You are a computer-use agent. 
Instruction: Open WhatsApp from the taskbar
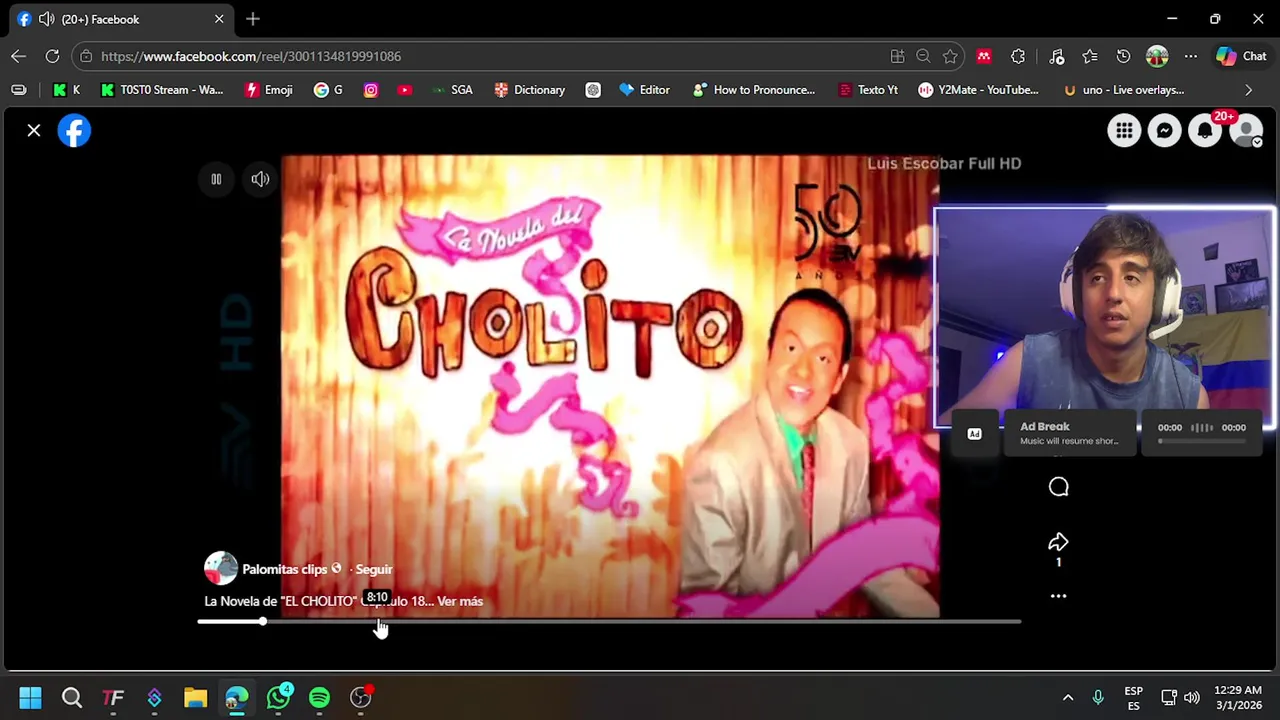(x=278, y=697)
